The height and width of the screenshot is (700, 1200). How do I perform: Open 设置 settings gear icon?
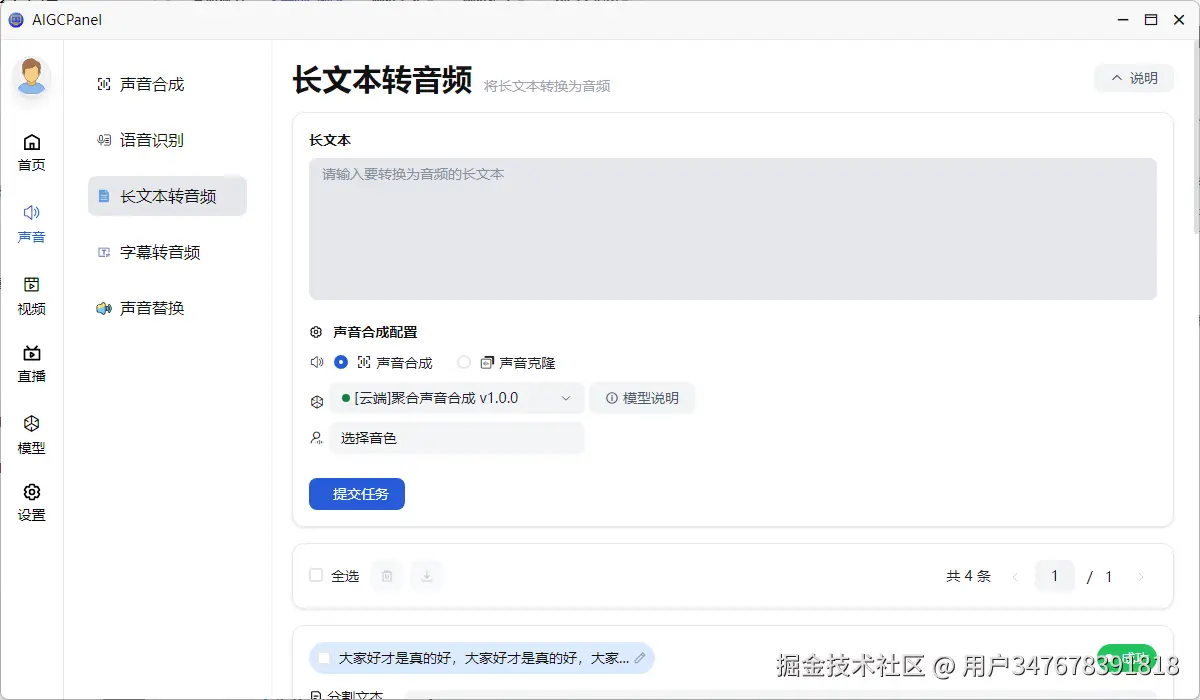(x=32, y=493)
